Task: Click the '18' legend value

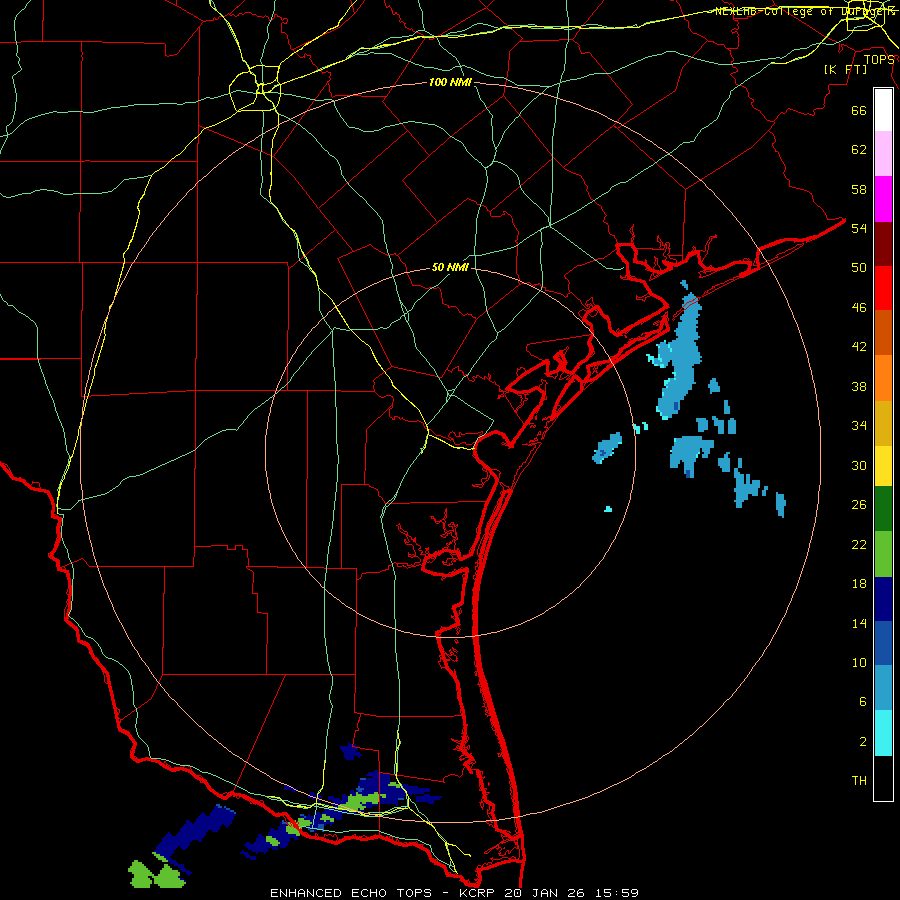Action: pos(859,584)
